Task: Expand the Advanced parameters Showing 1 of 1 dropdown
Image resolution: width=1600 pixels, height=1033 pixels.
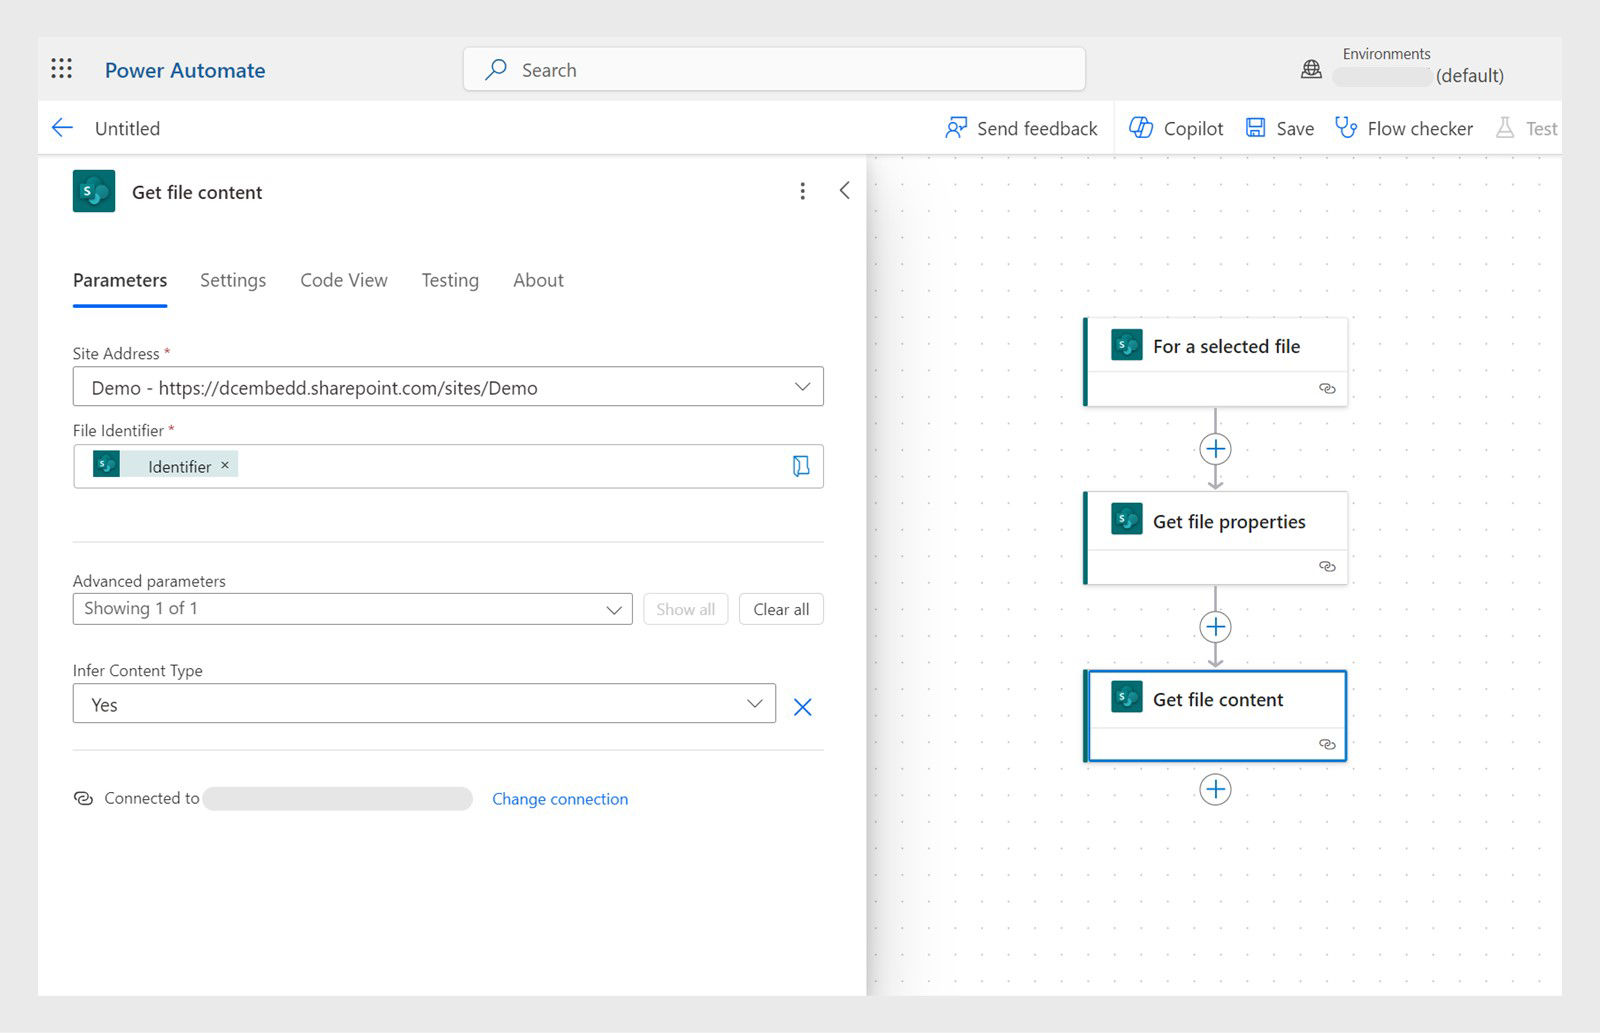Action: 352,609
